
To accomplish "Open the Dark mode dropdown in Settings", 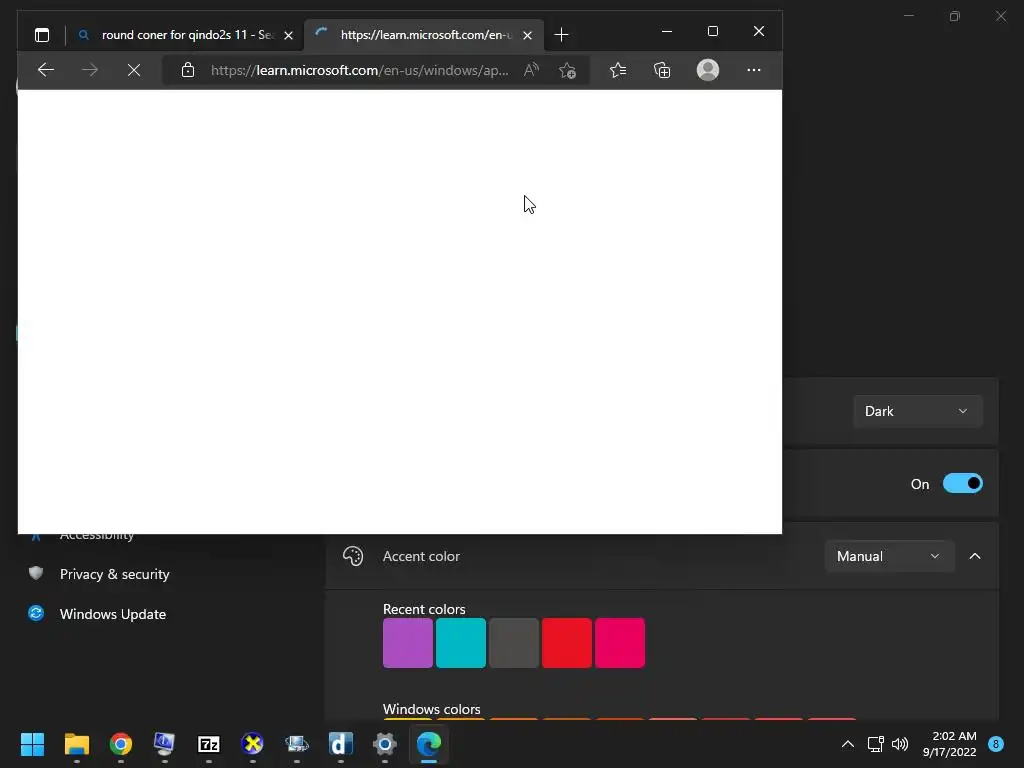I will 917,411.
